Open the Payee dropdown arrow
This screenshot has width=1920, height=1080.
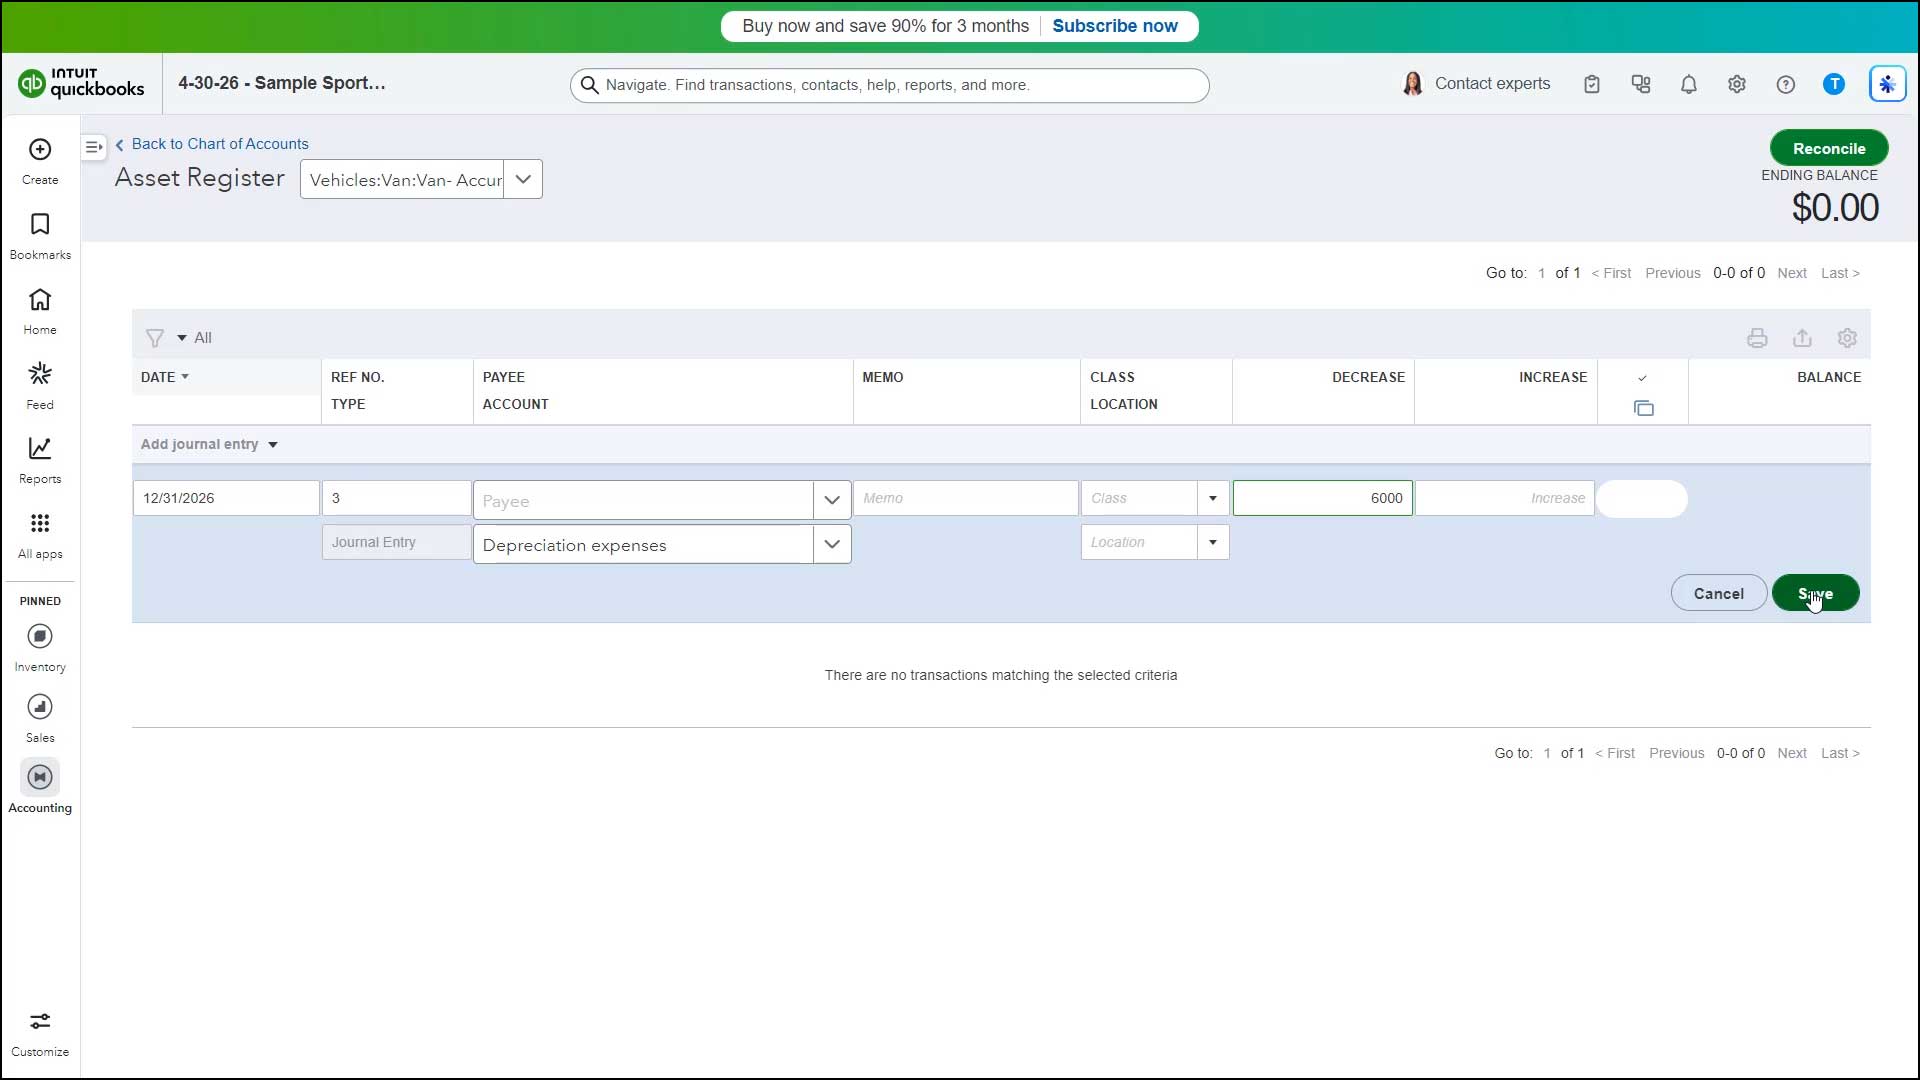(832, 500)
